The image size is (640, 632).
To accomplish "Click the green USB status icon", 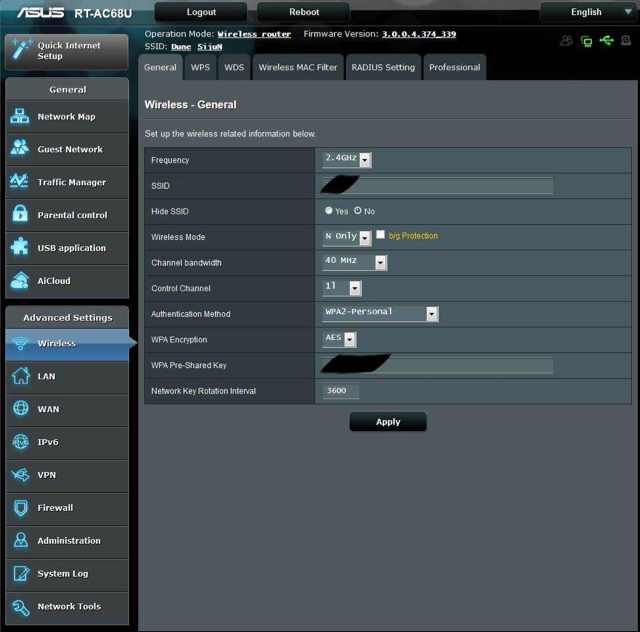I will point(607,40).
